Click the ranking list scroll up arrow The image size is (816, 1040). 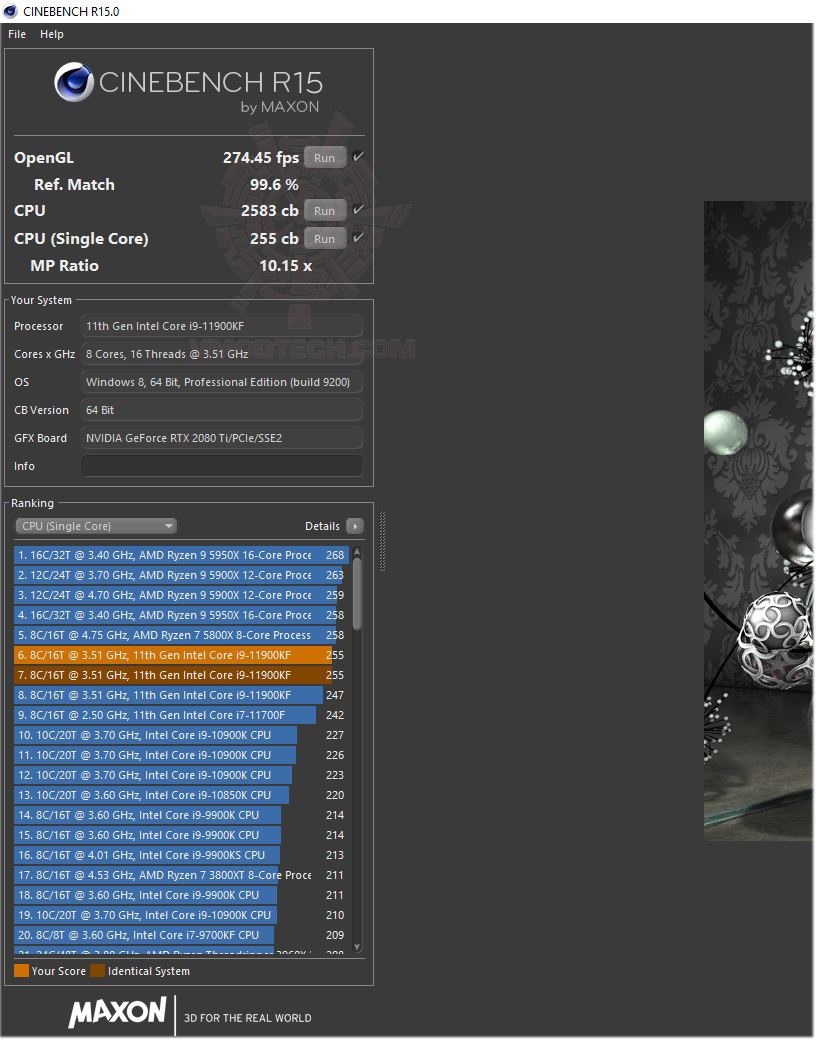pyautogui.click(x=358, y=552)
